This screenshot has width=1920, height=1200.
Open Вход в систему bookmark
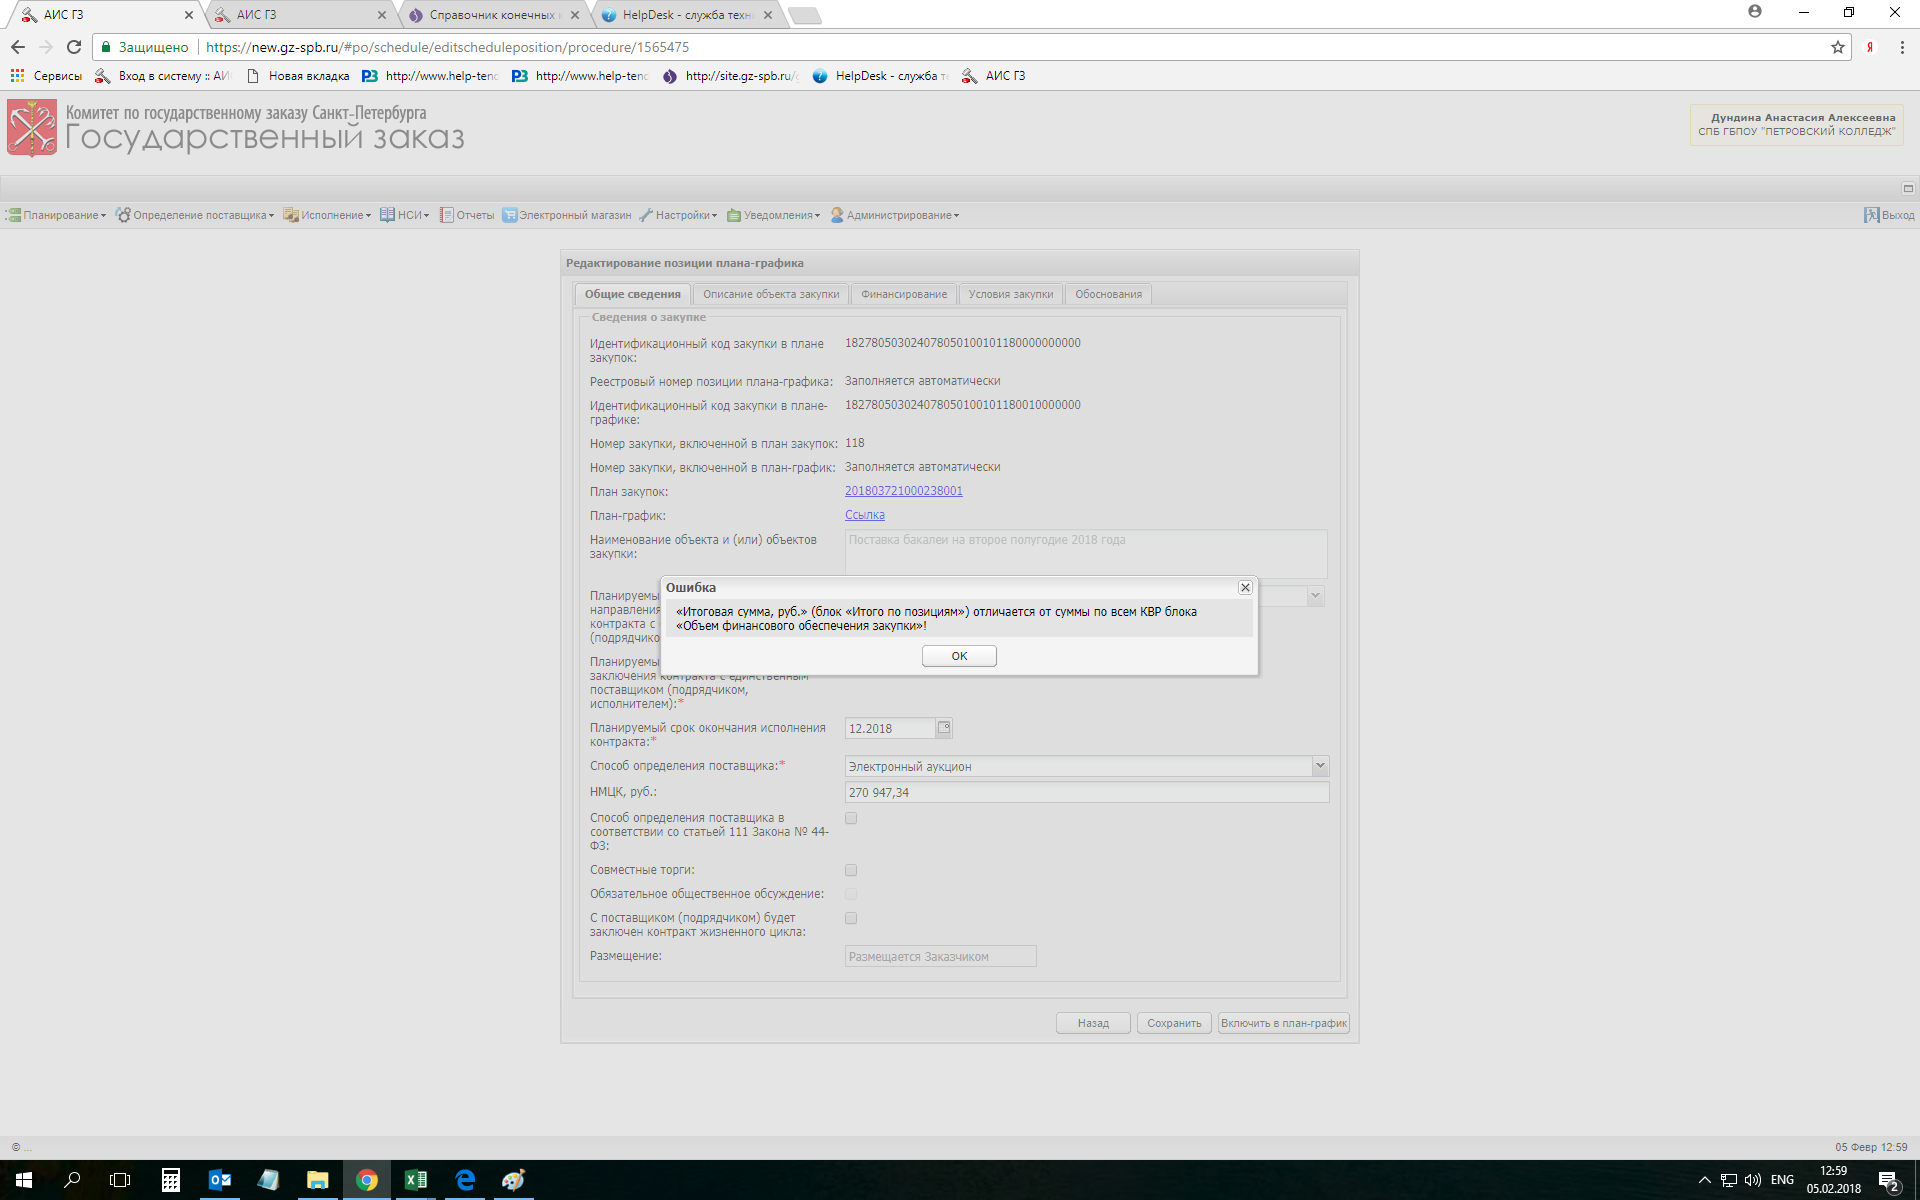(162, 76)
